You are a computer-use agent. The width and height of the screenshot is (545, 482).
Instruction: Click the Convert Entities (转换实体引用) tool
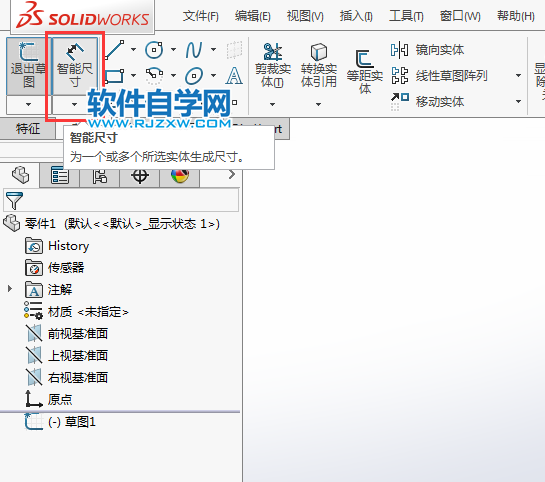coord(319,65)
